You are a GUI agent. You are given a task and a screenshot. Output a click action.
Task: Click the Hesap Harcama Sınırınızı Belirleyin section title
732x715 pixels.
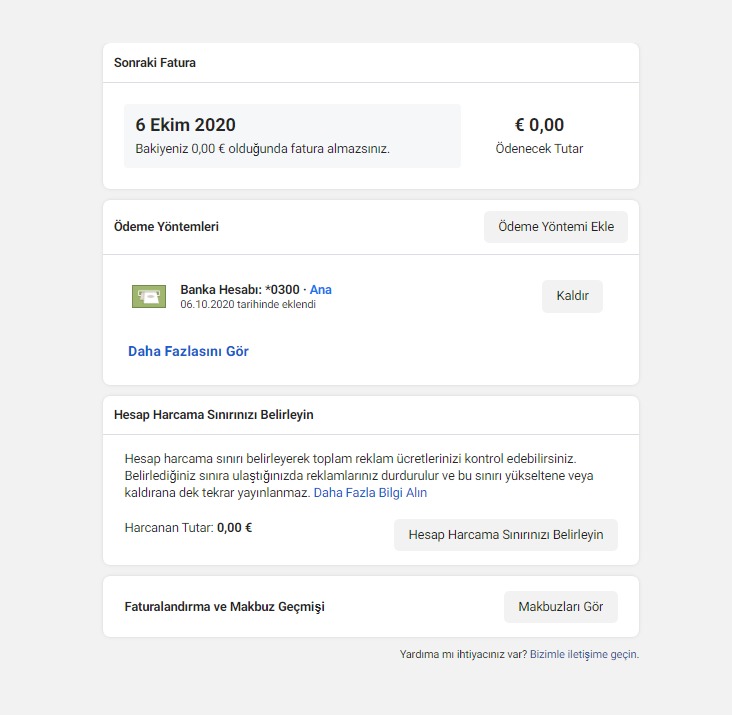tap(214, 415)
